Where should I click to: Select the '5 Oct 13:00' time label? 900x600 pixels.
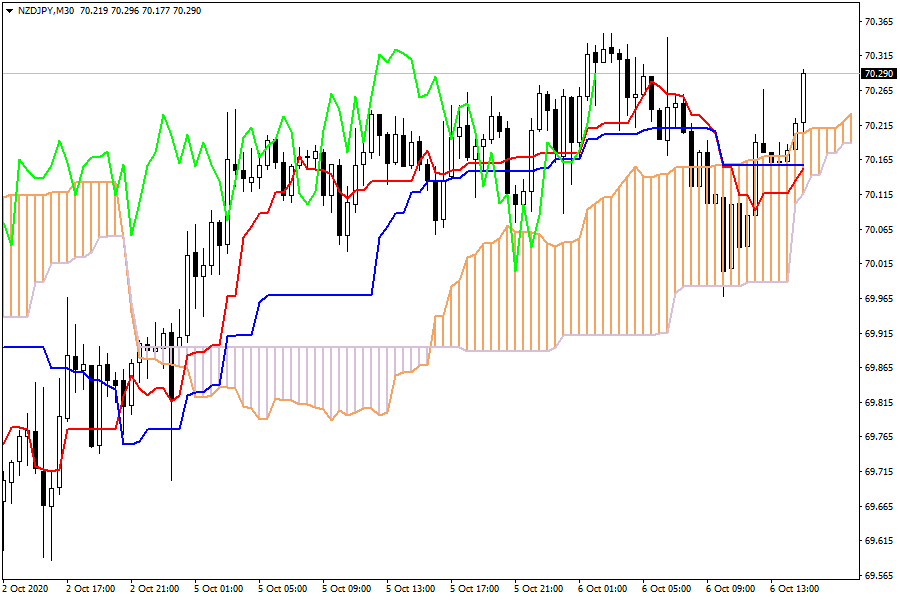[x=411, y=589]
